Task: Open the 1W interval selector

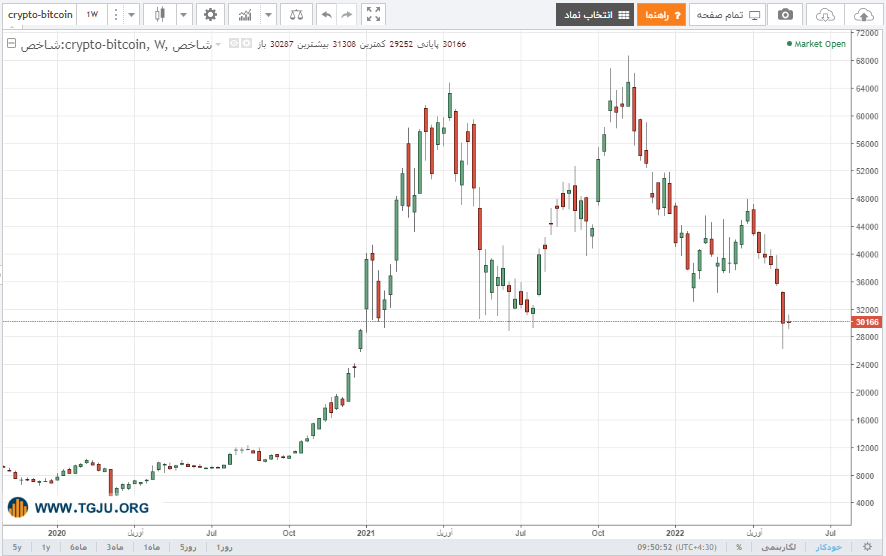Action: click(x=92, y=15)
